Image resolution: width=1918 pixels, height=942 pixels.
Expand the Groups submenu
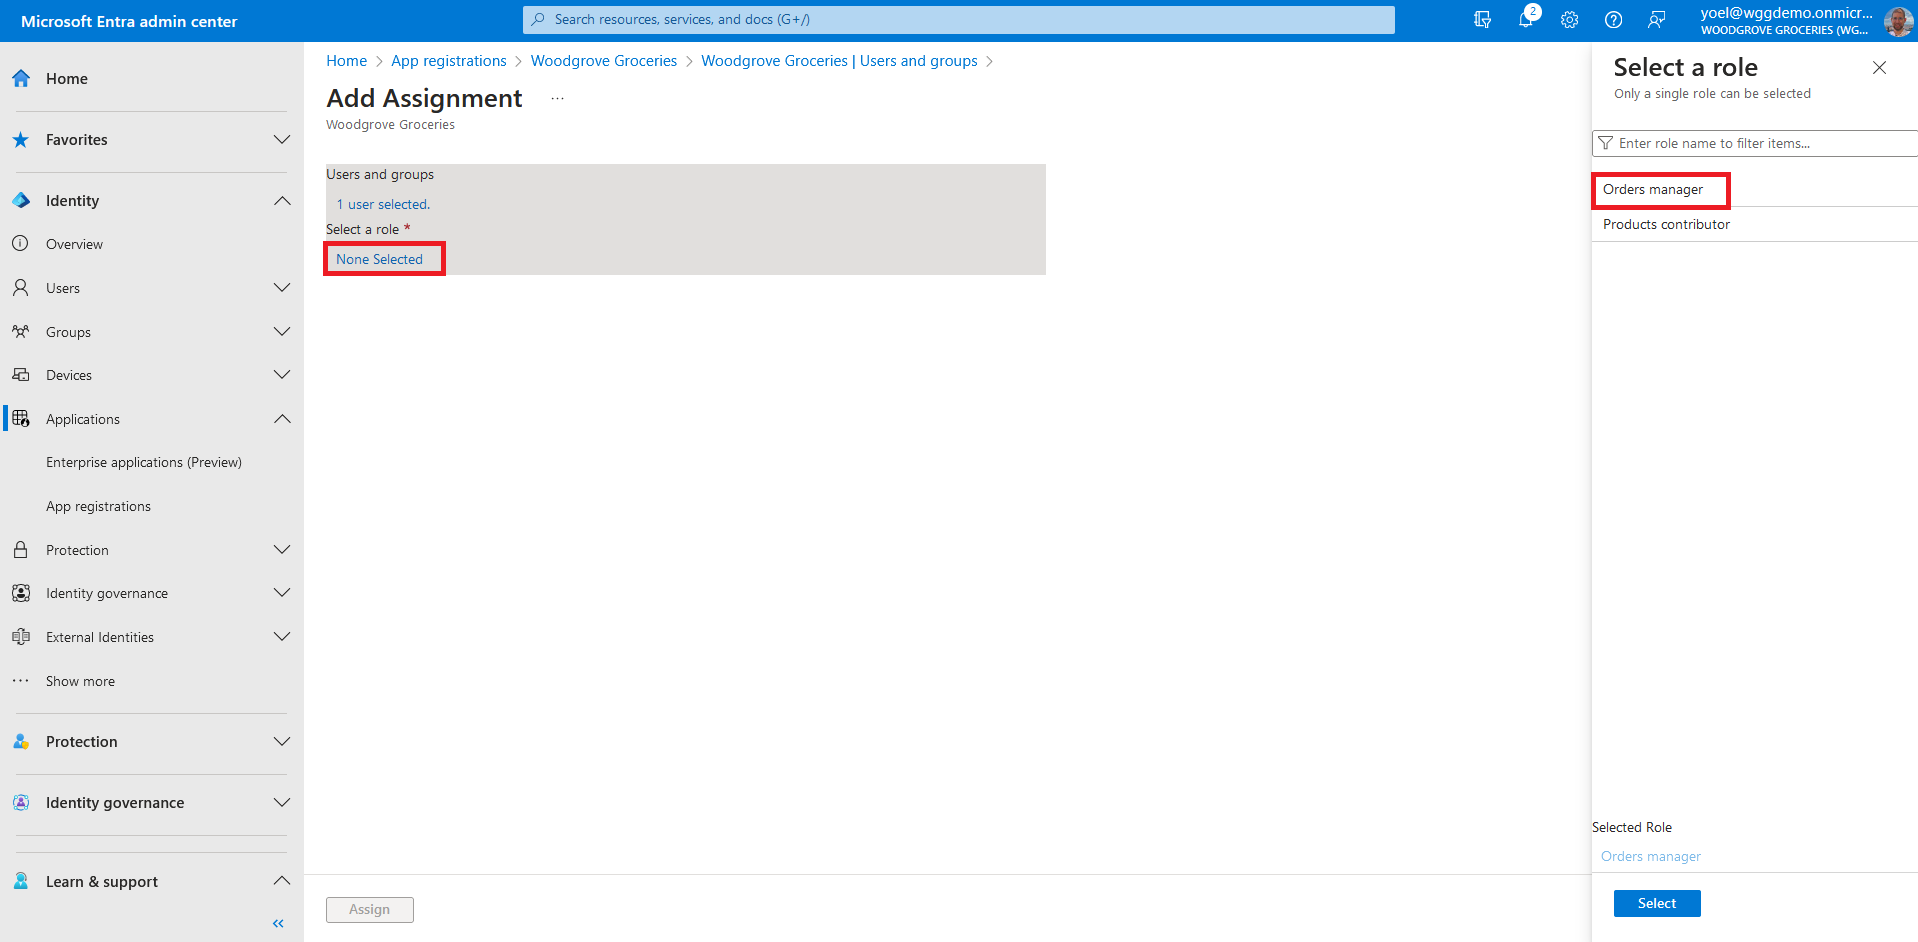click(282, 332)
